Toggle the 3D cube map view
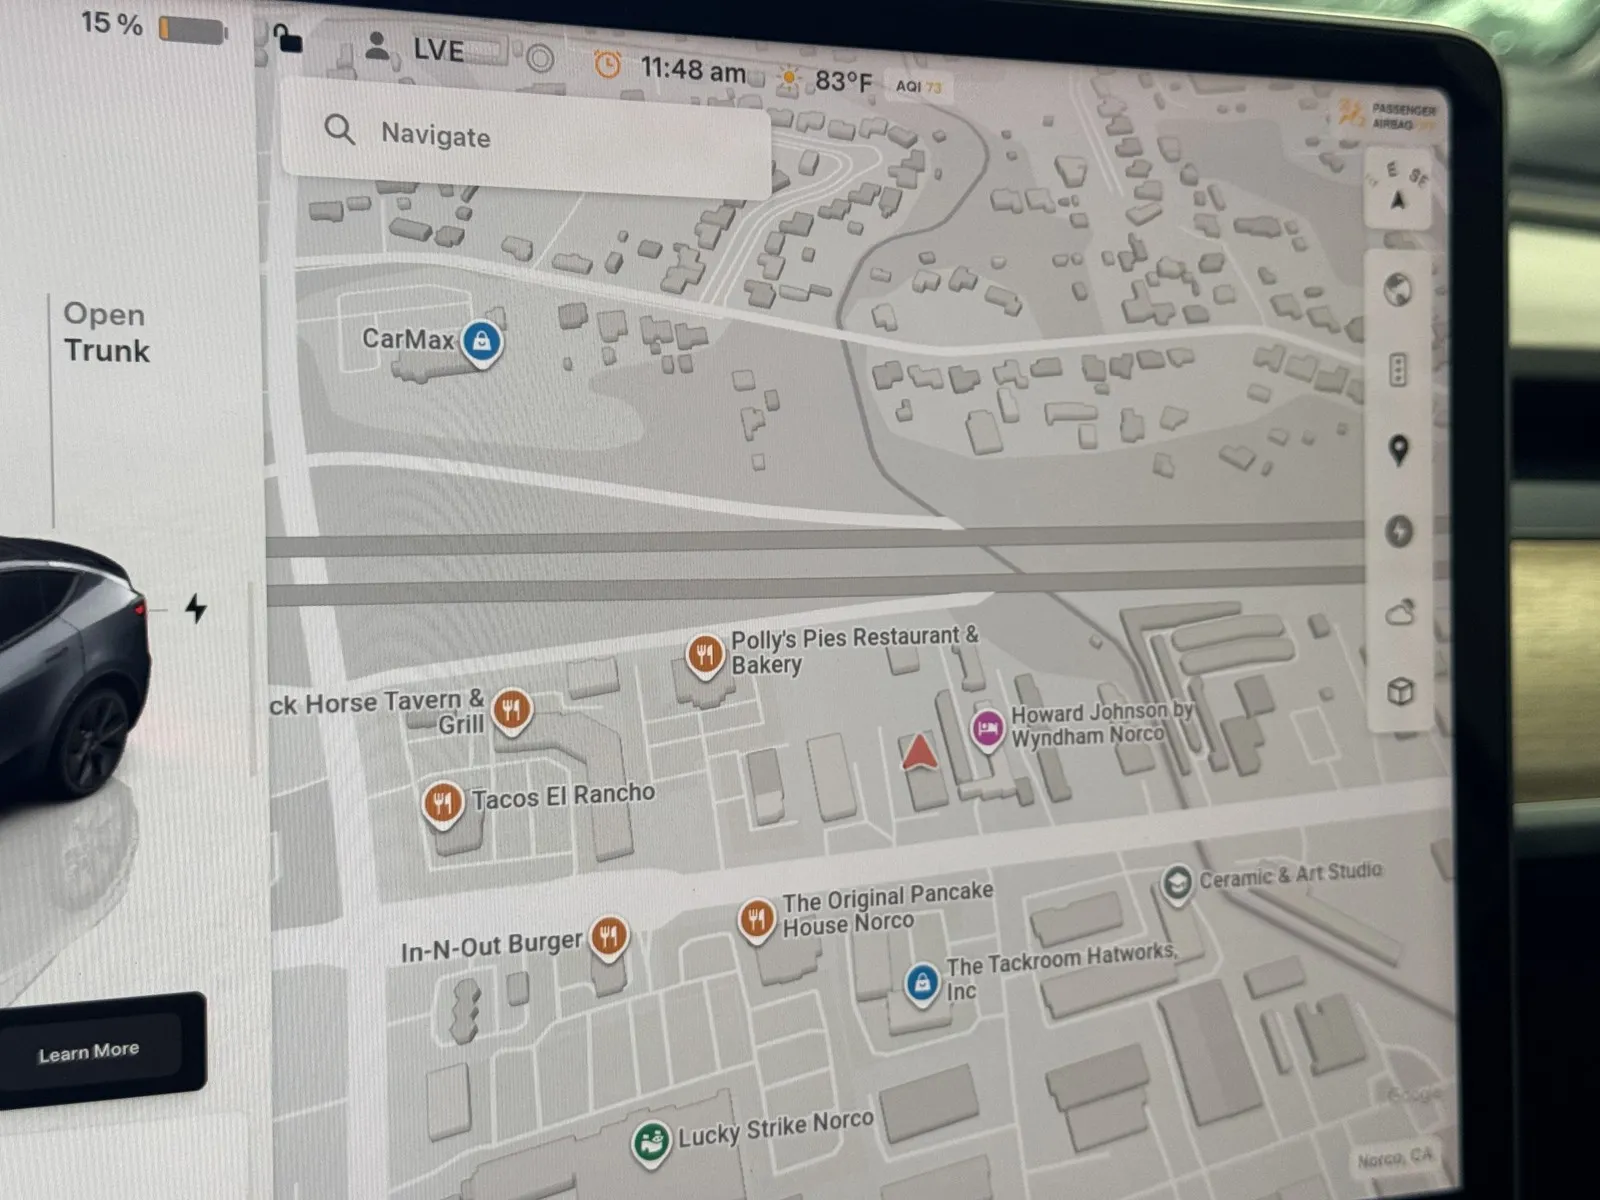Screen dimensions: 1600x1200 tap(1400, 691)
